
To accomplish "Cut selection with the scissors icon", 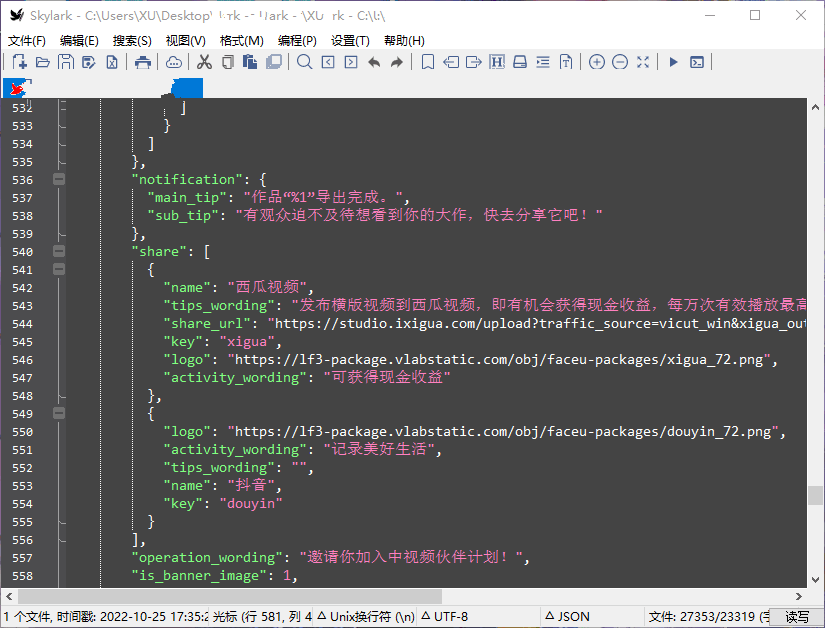I will (204, 62).
